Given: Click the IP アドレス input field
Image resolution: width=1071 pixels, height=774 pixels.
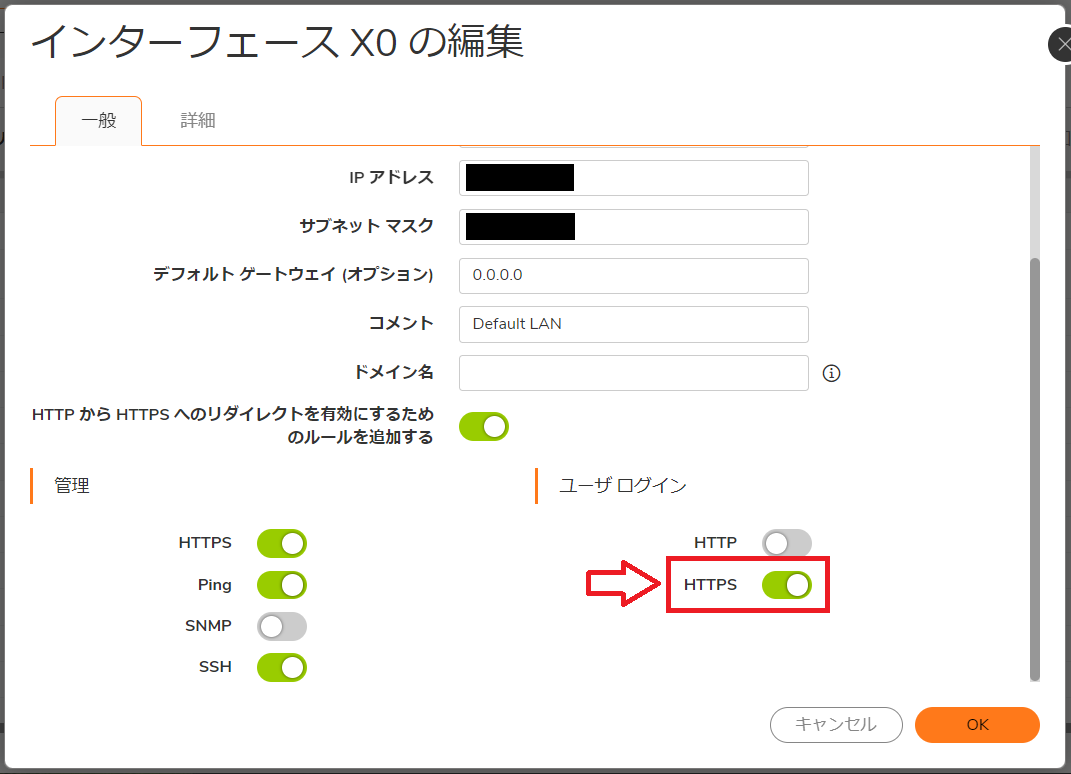Looking at the screenshot, I should point(633,178).
